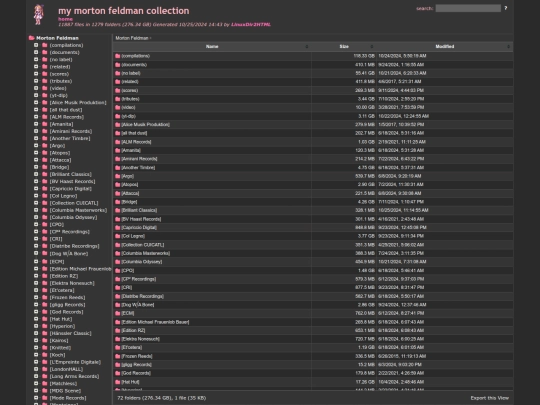
Task: Click the 118.33 GB size cell
Action: tap(364, 56)
